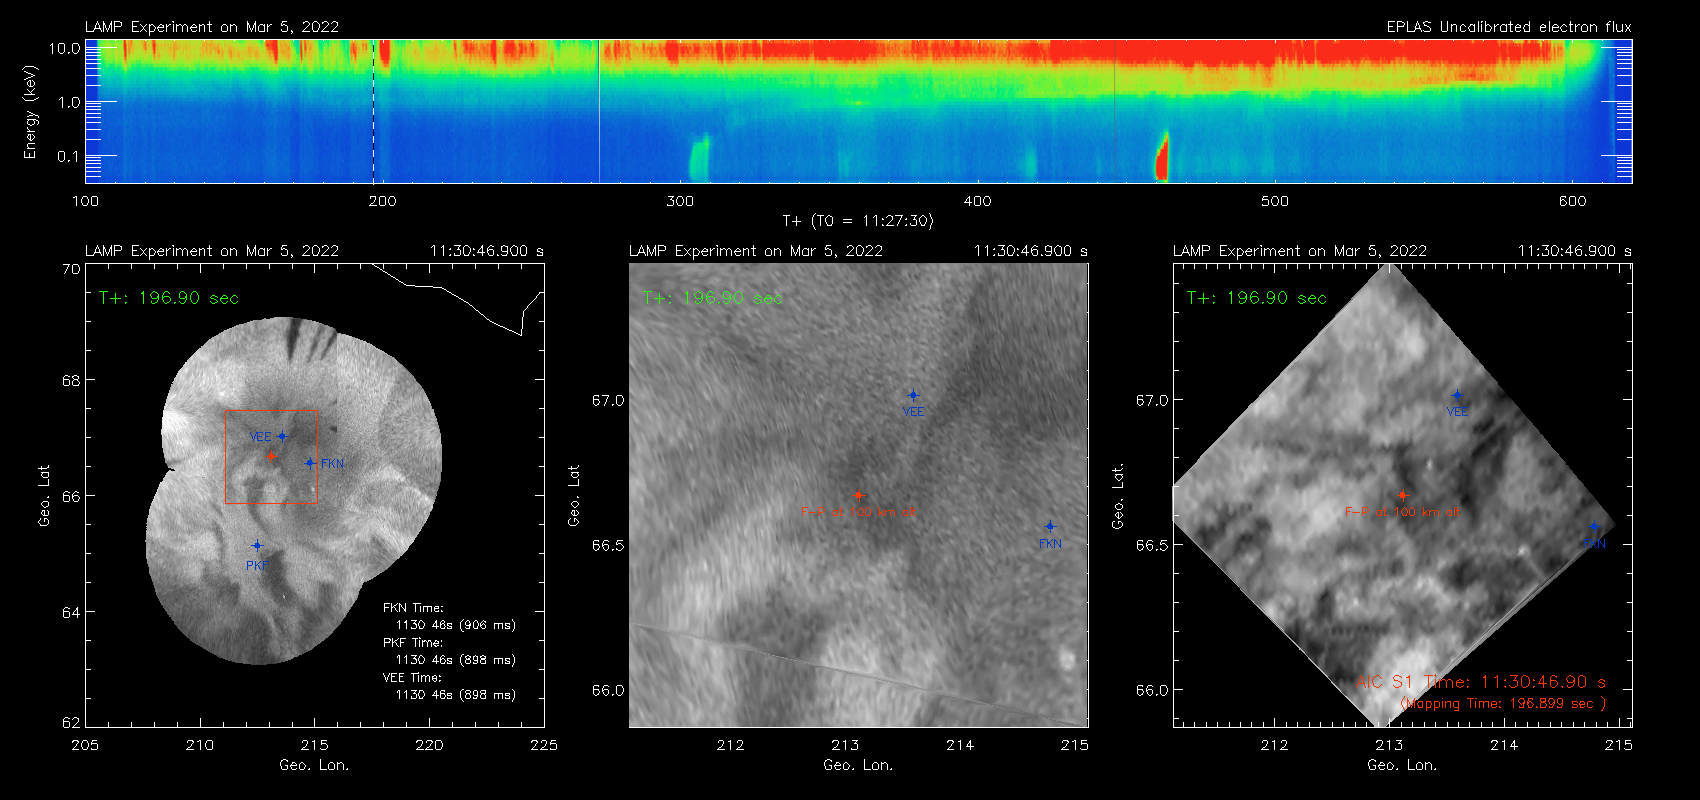Click the red line atop the zoom box on the wide map
This screenshot has height=800, width=1700.
[272, 410]
